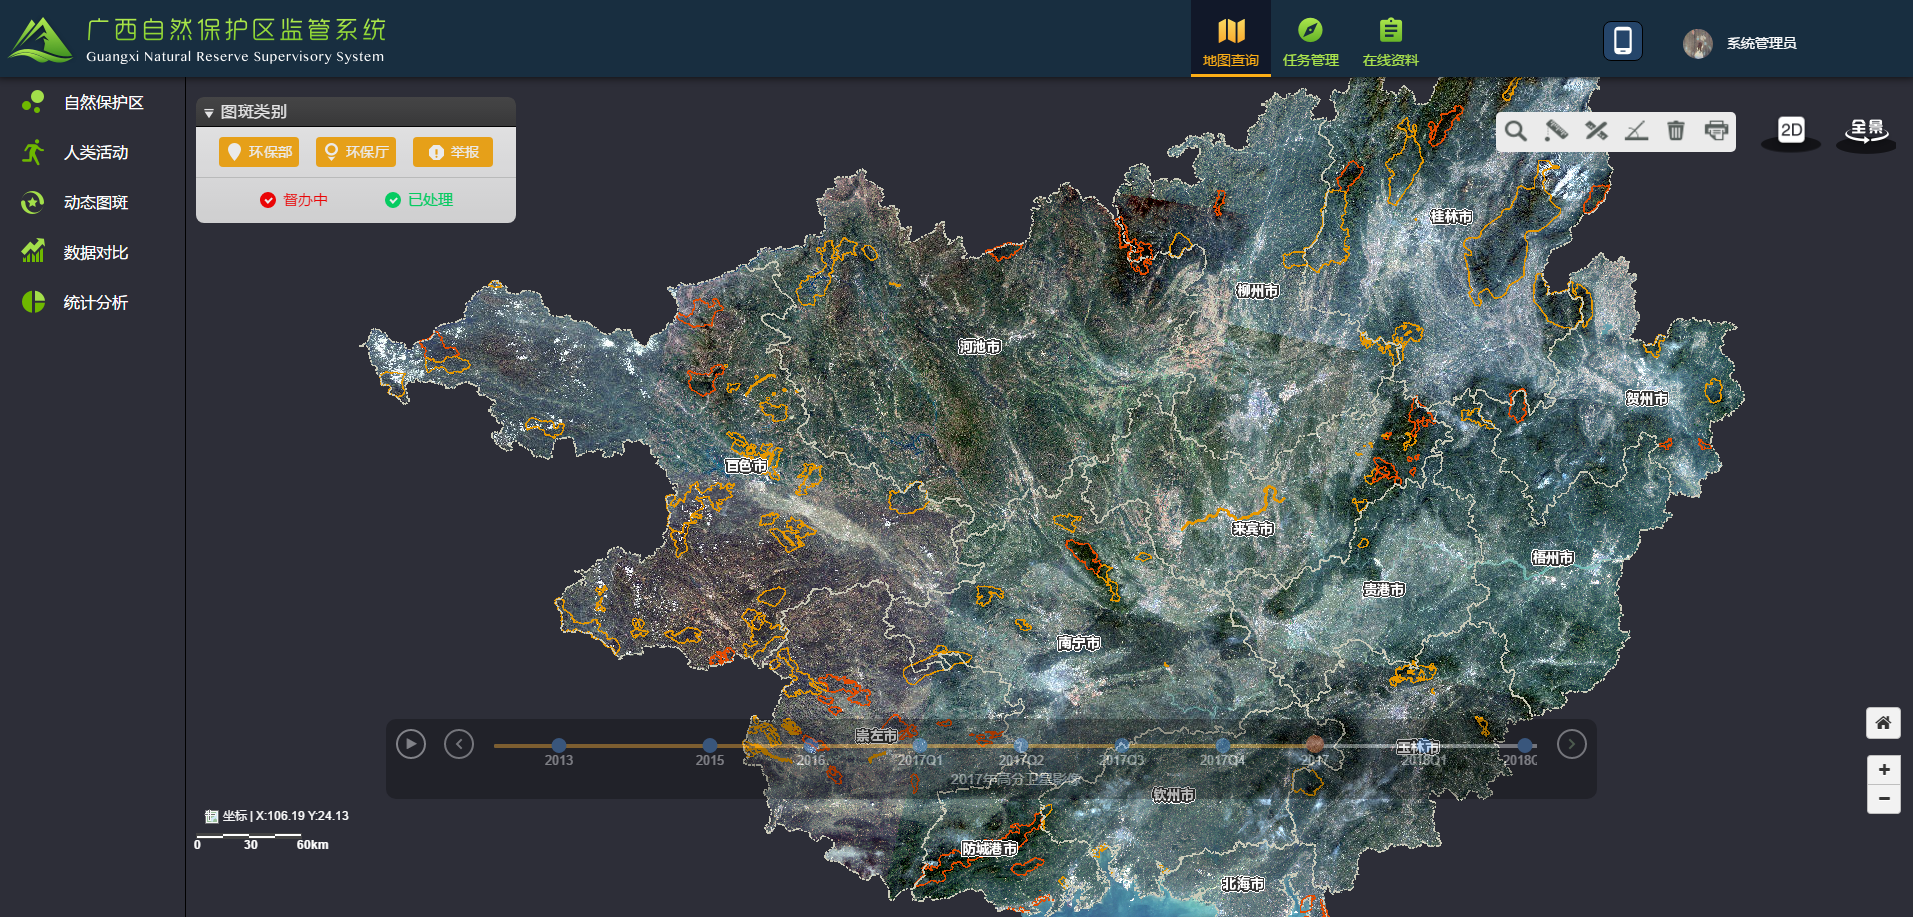The height and width of the screenshot is (917, 1913).
Task: Toggle the 督办中 status filter
Action: [x=294, y=200]
